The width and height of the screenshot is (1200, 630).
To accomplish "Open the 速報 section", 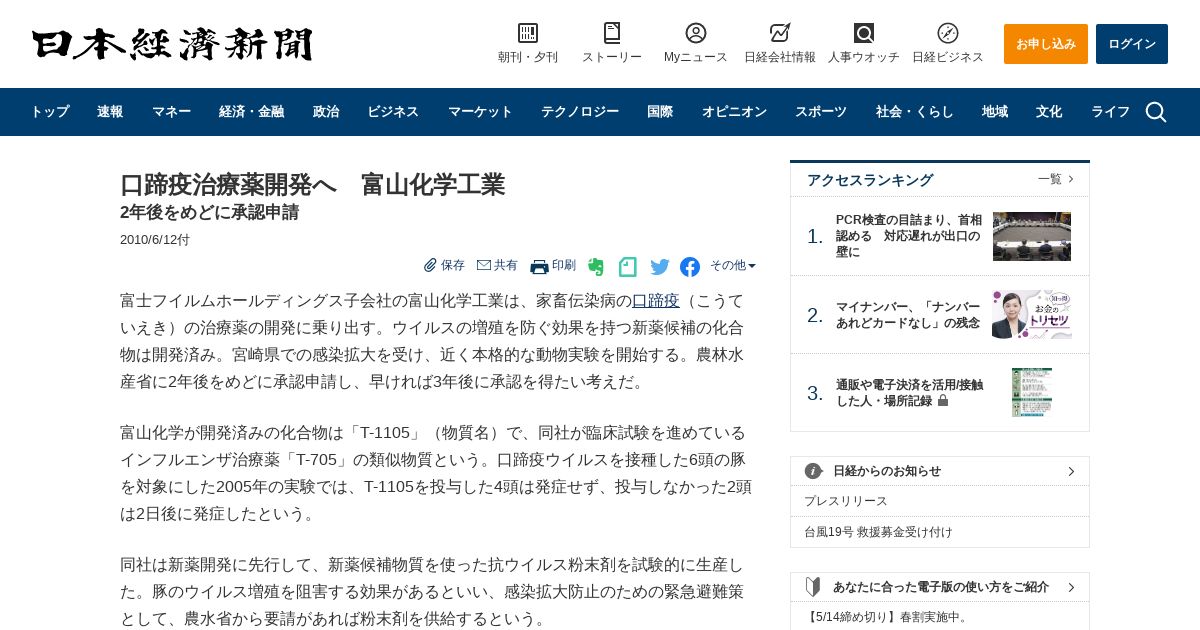I will tap(110, 112).
